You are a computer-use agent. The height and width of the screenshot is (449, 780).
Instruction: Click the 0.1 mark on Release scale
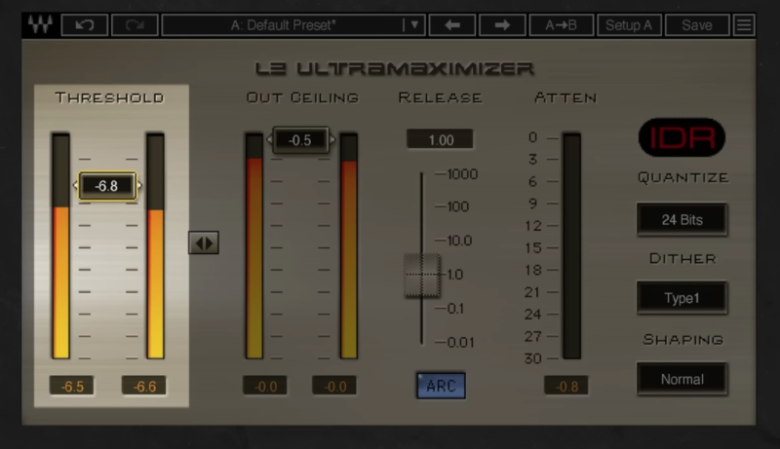click(455, 309)
